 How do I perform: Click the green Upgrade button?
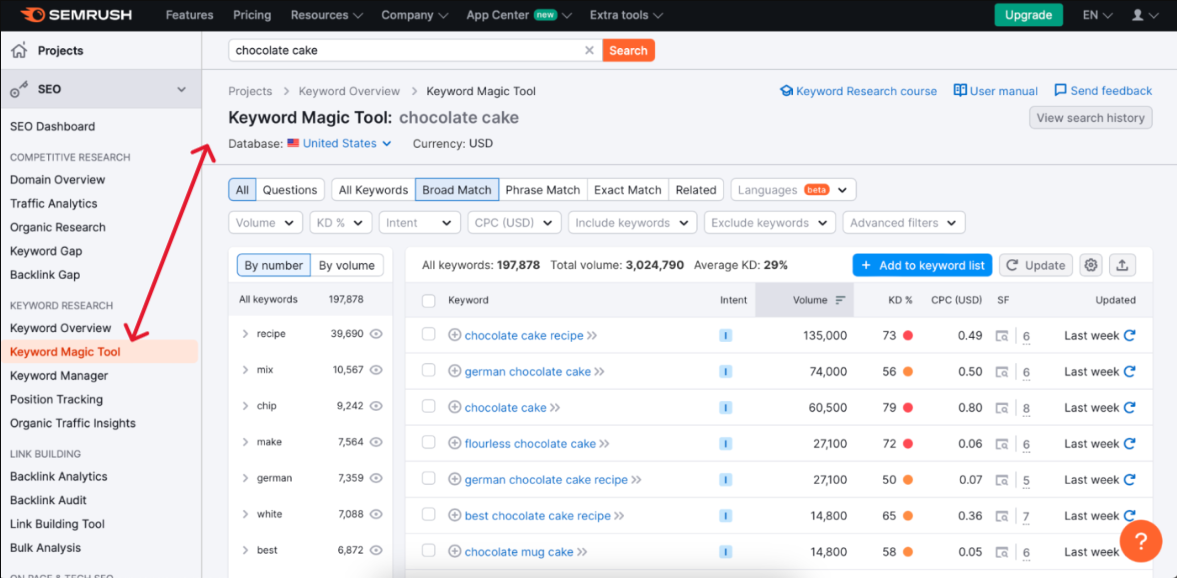tap(1028, 15)
